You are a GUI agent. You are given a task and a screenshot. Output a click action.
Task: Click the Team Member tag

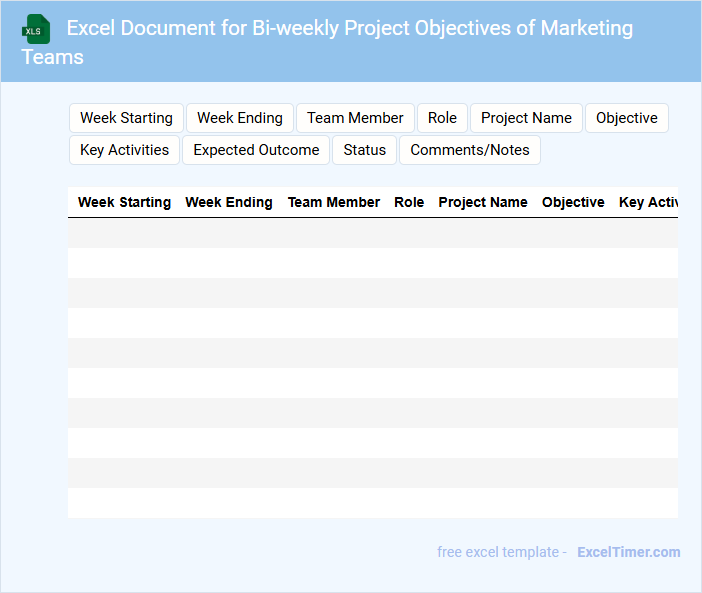coord(355,118)
